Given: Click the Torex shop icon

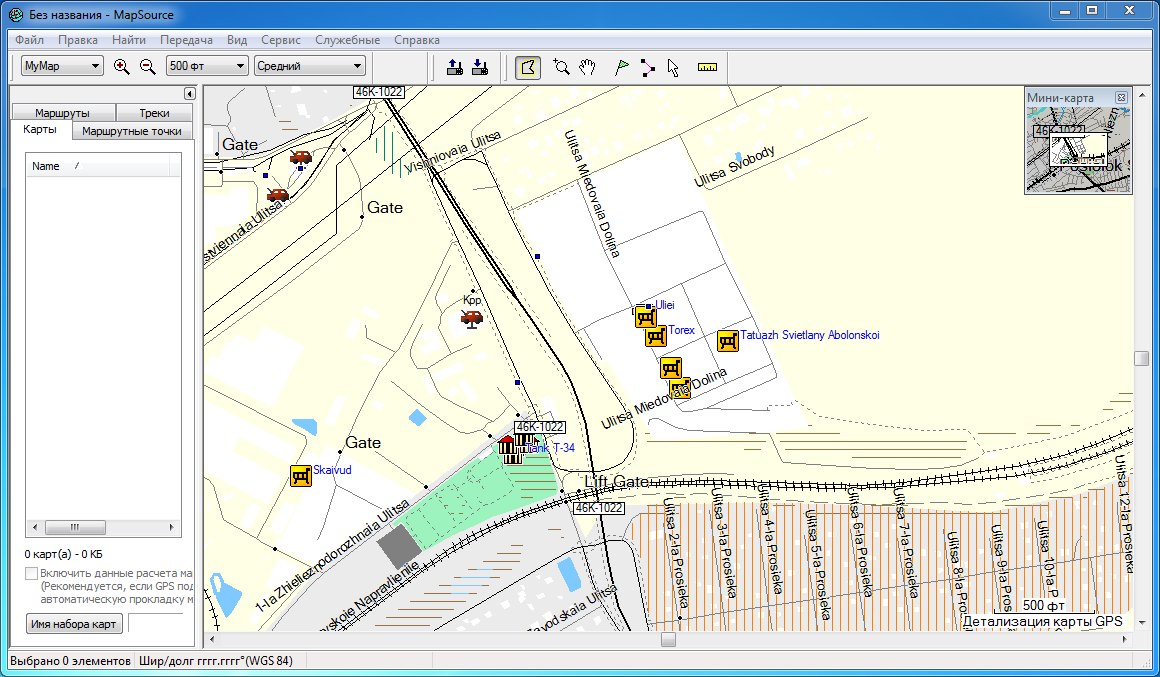Looking at the screenshot, I should (655, 336).
